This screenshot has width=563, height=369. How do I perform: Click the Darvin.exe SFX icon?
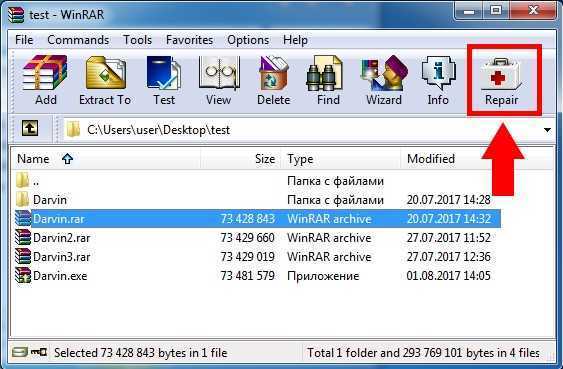(23, 275)
